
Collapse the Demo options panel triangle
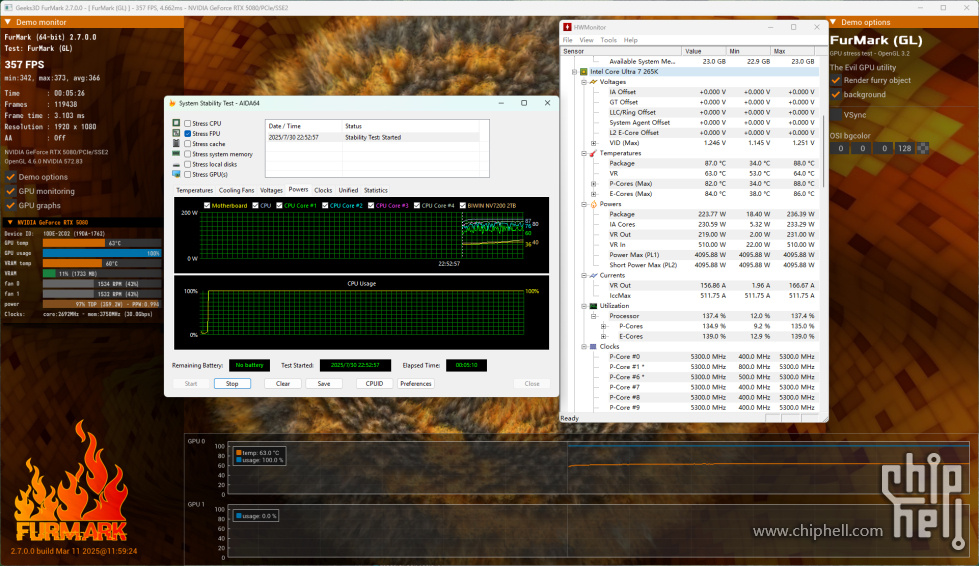(833, 22)
